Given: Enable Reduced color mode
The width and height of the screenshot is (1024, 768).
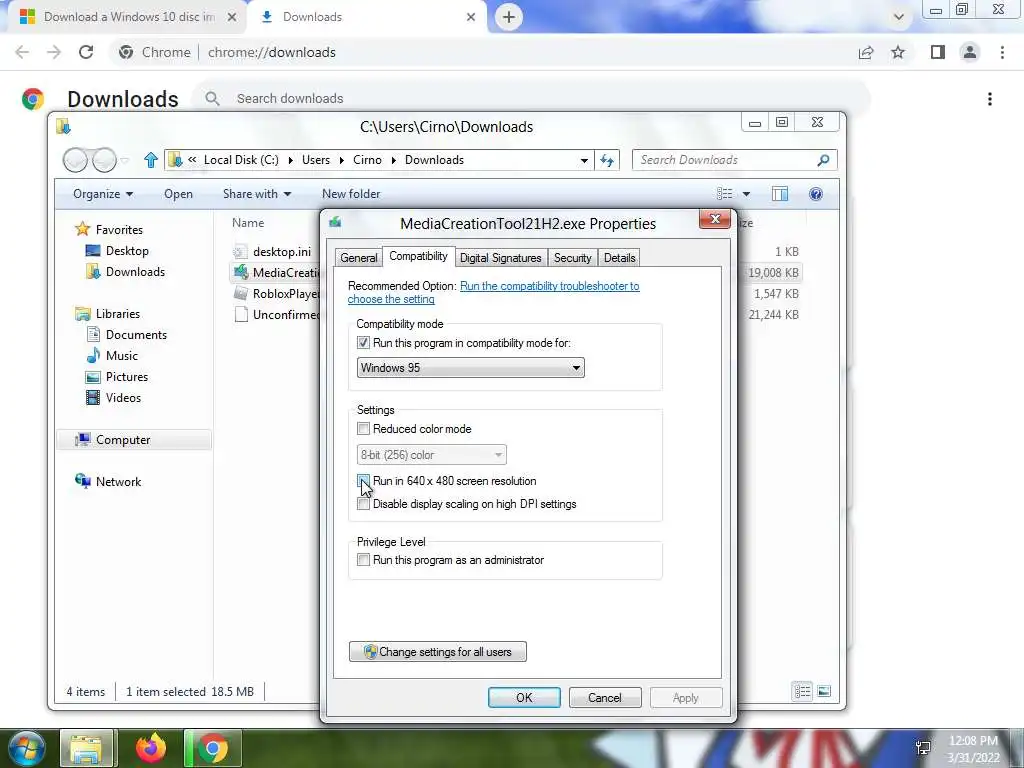Looking at the screenshot, I should point(363,429).
